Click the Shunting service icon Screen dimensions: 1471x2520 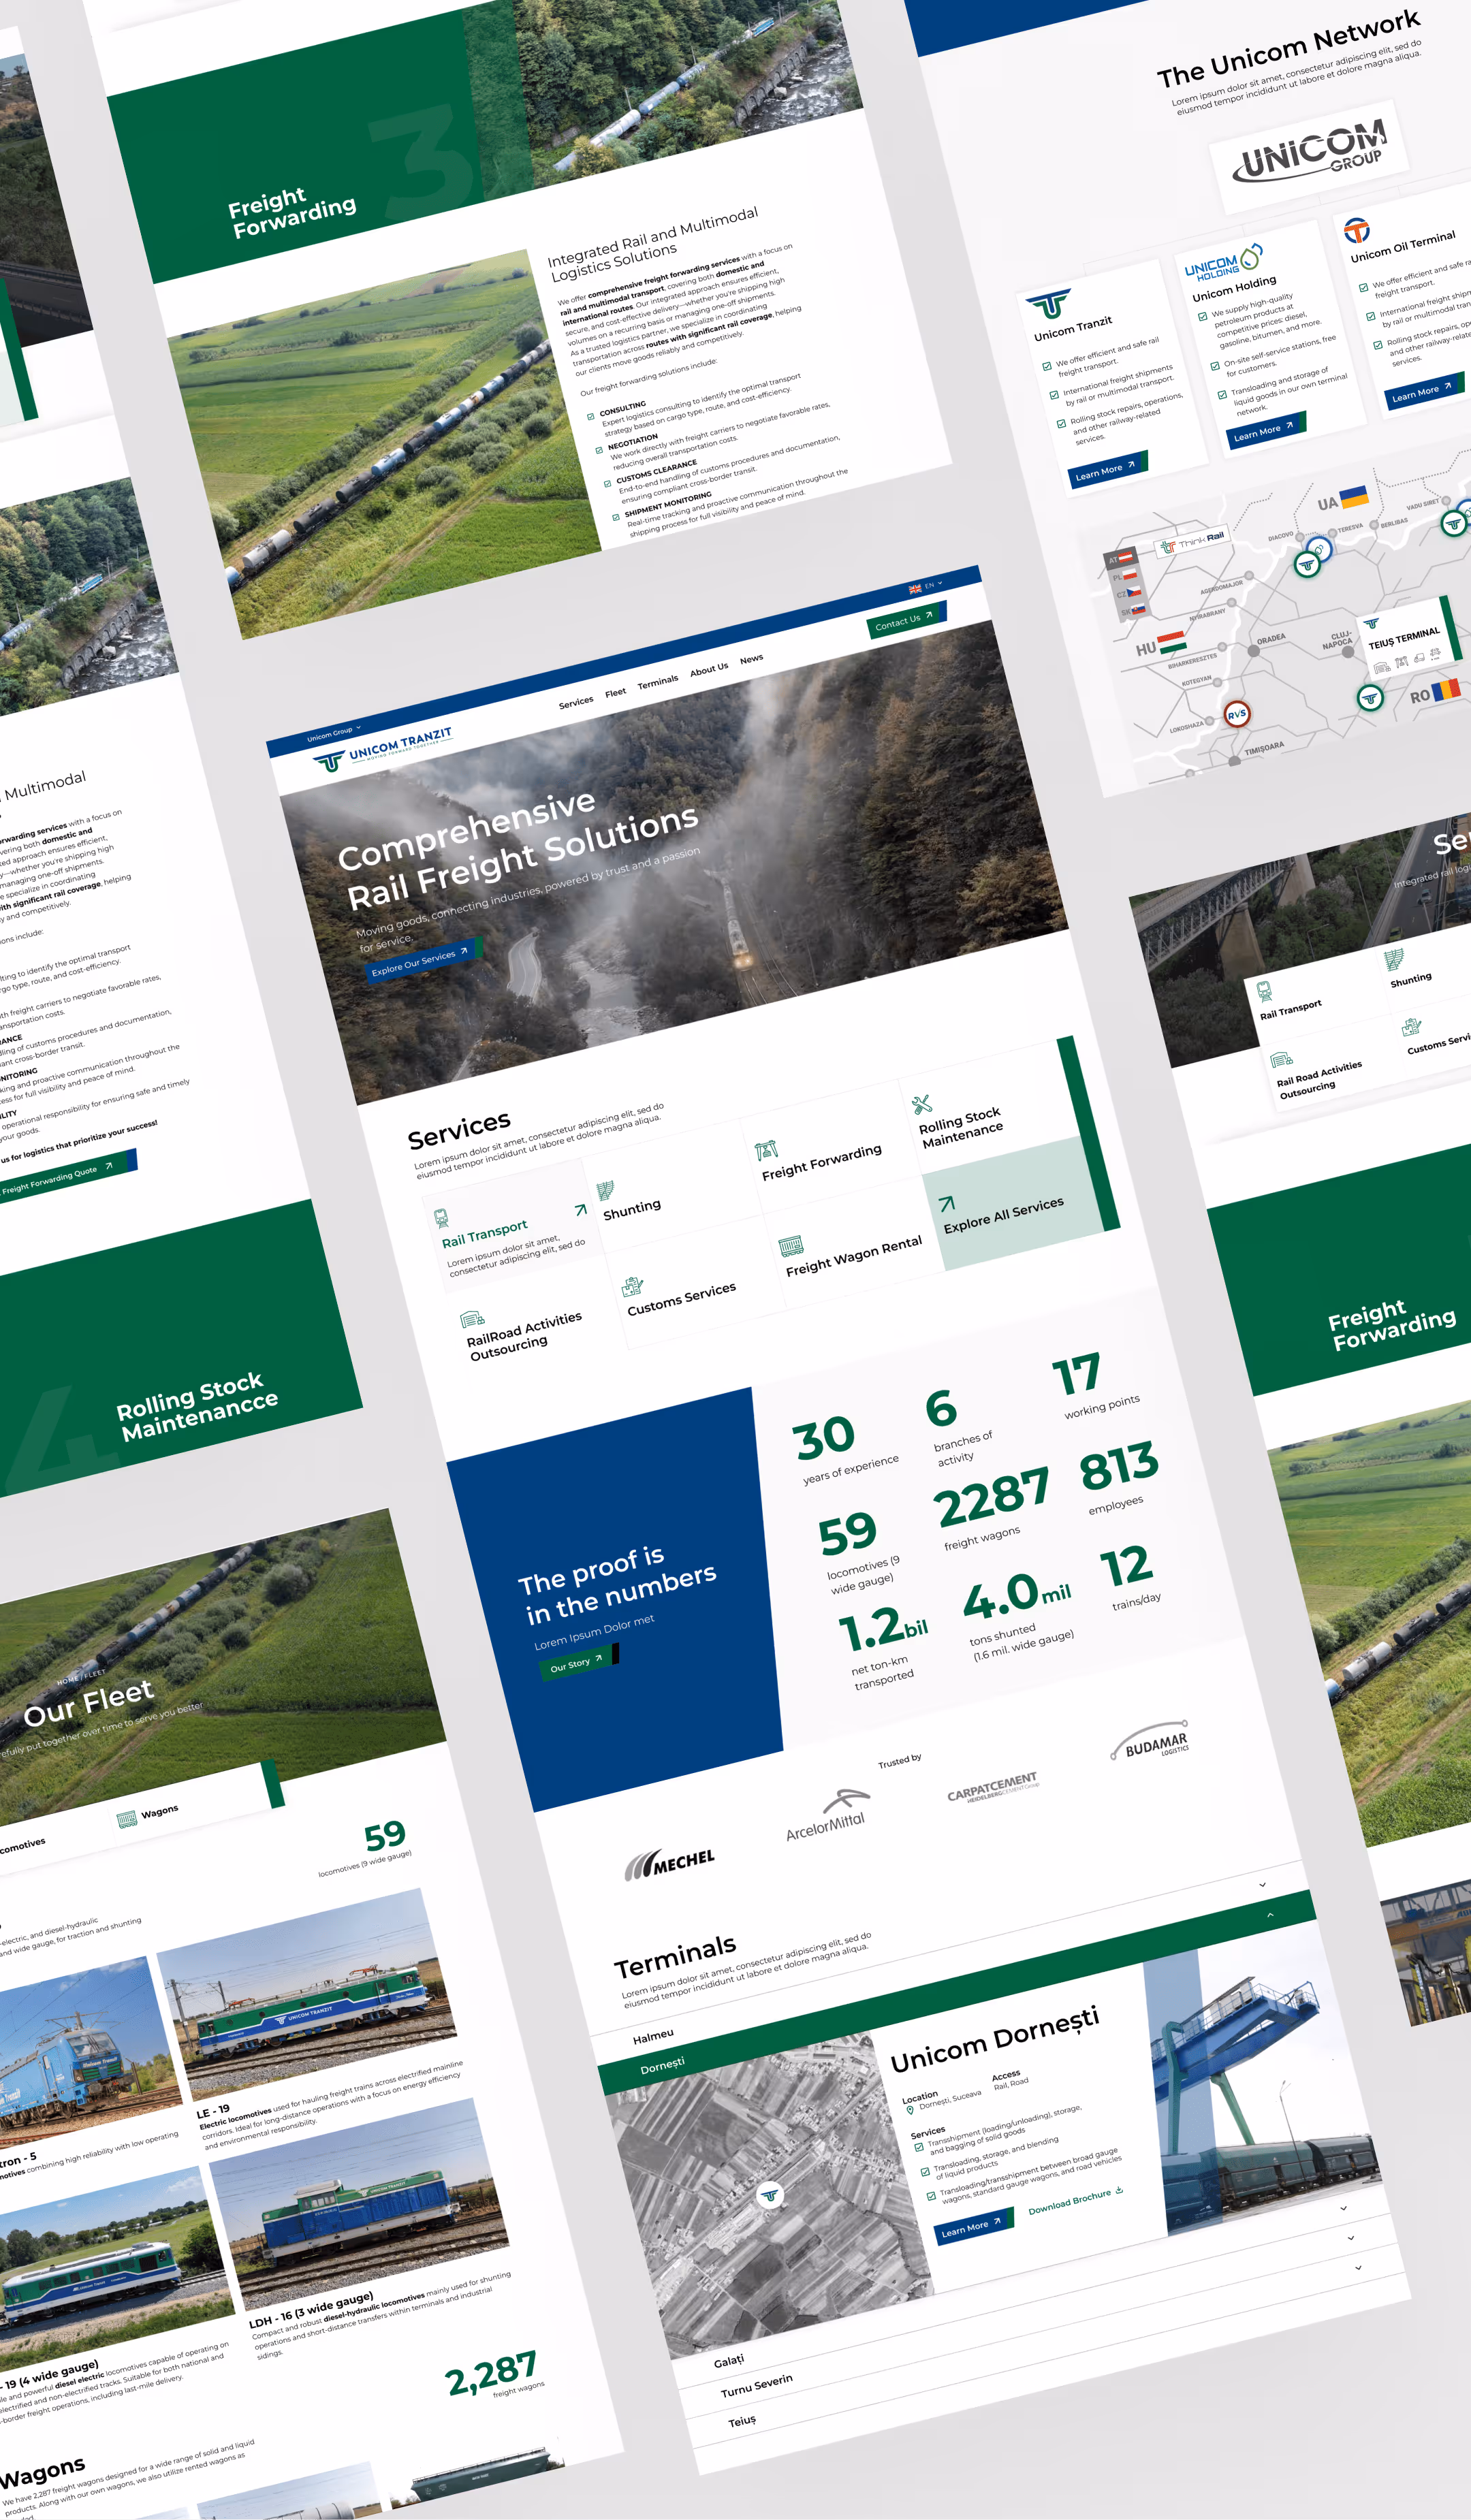605,1190
